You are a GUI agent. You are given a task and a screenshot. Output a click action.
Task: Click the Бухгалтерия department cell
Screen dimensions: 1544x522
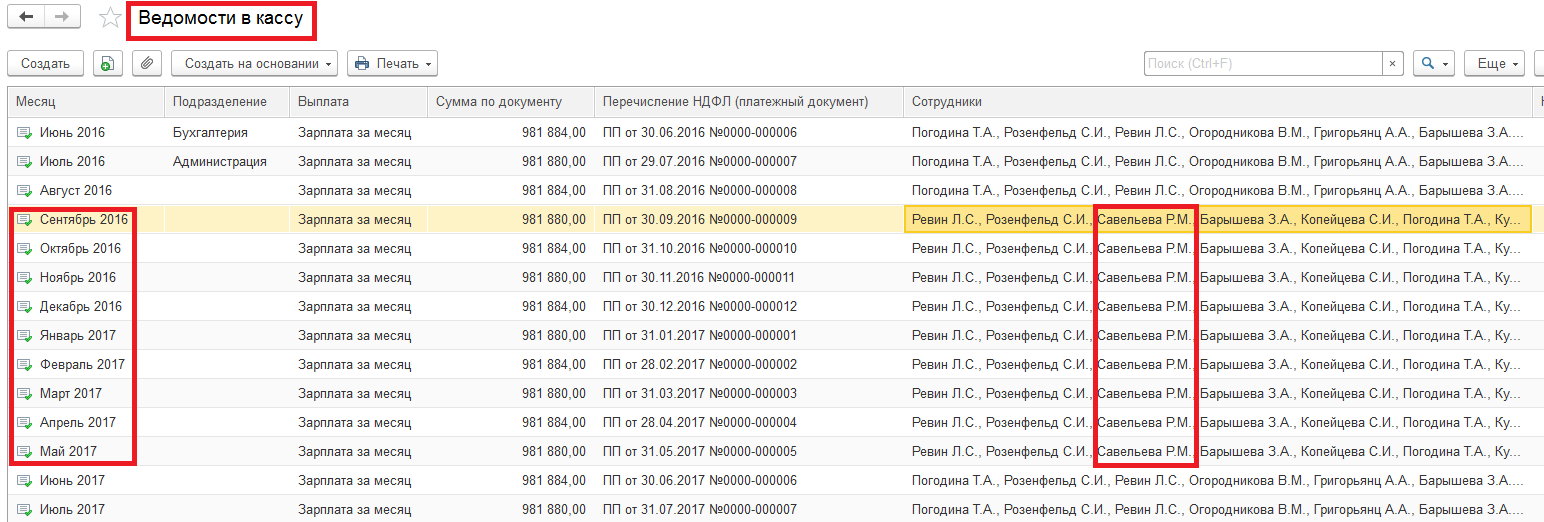[227, 132]
